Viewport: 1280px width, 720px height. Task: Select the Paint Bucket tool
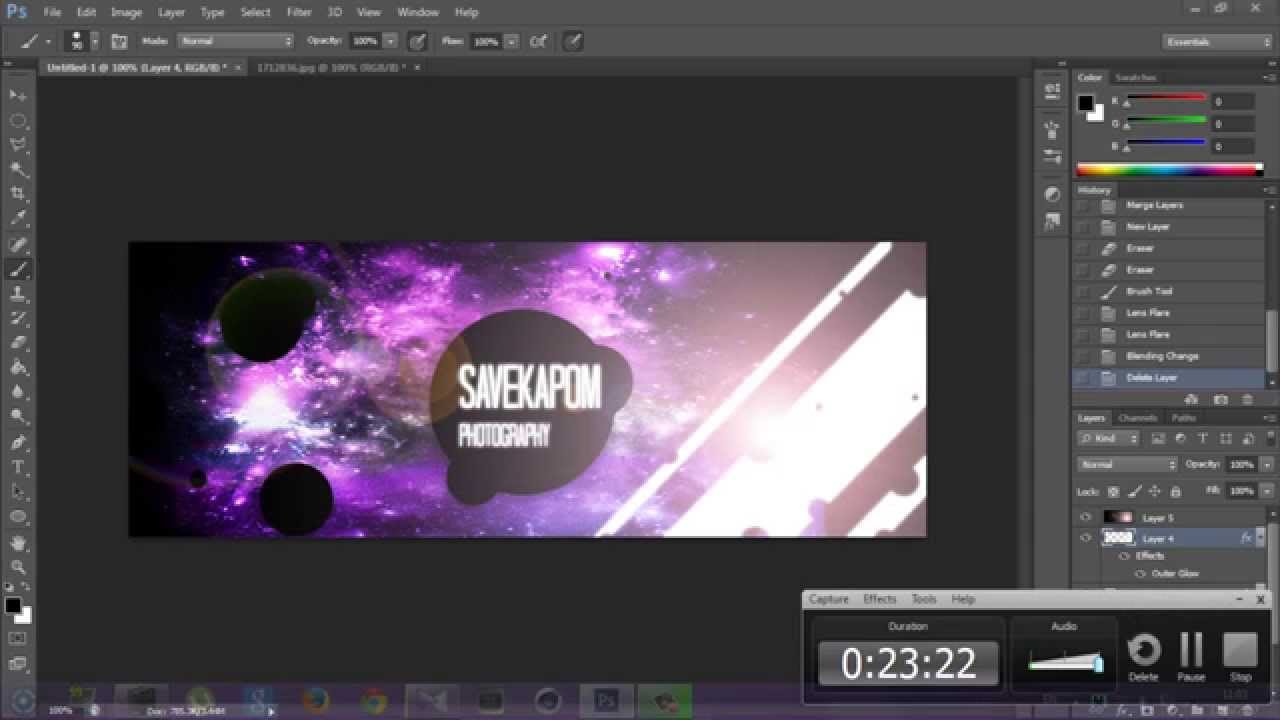point(18,368)
